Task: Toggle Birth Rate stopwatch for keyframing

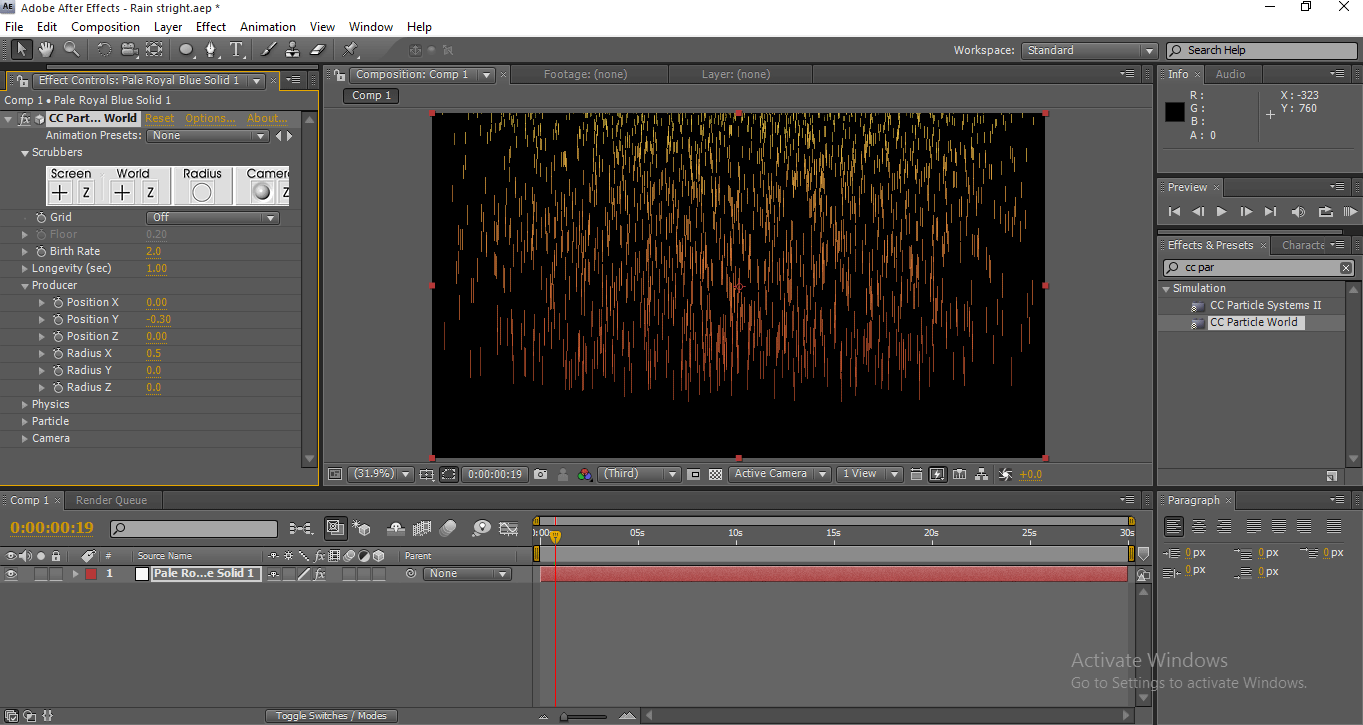Action: (x=41, y=251)
